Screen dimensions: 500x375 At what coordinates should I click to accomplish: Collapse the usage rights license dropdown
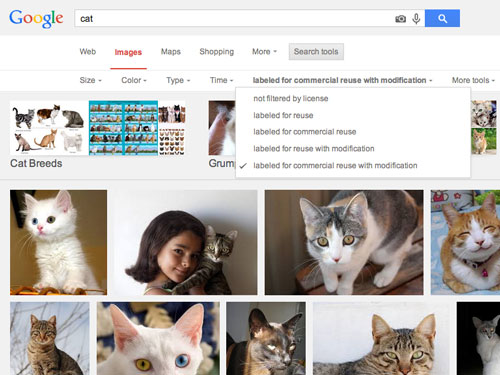pos(342,80)
